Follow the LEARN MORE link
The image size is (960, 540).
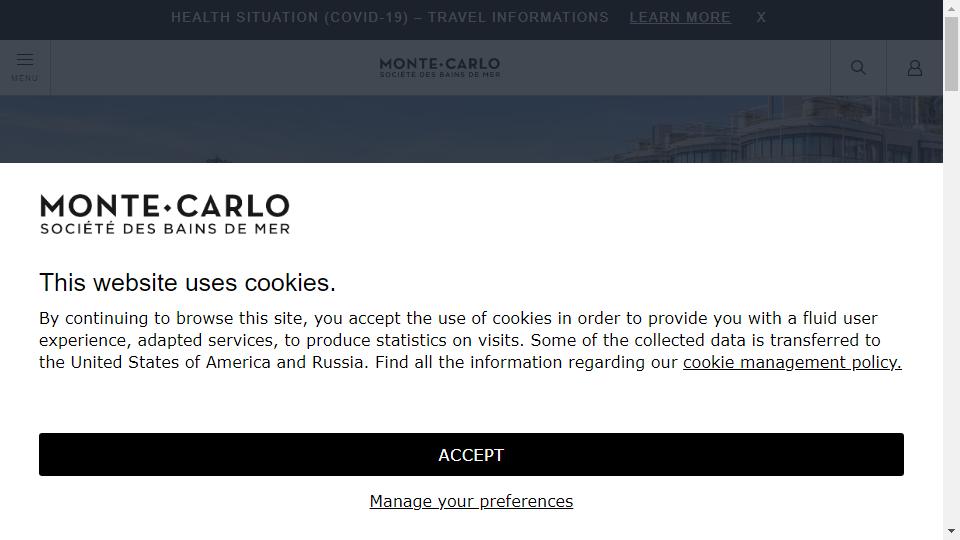680,18
